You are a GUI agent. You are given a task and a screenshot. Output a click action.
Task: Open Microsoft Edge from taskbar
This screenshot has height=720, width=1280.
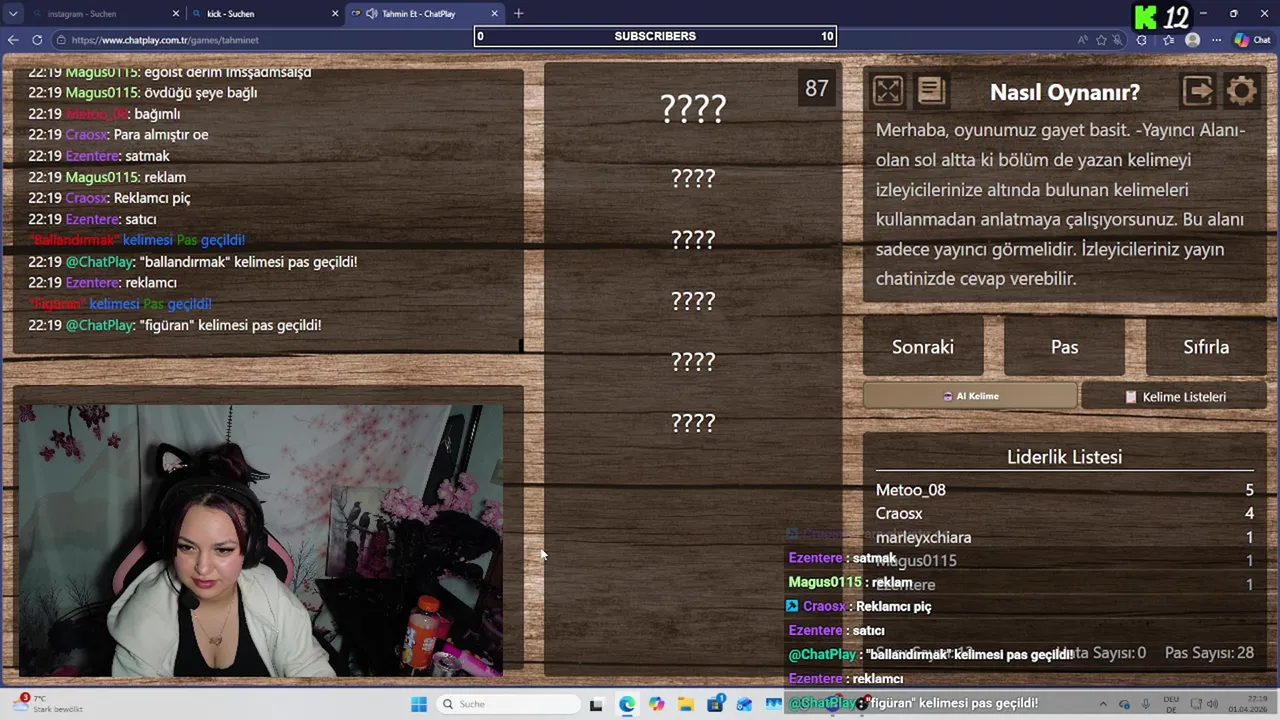click(x=626, y=704)
